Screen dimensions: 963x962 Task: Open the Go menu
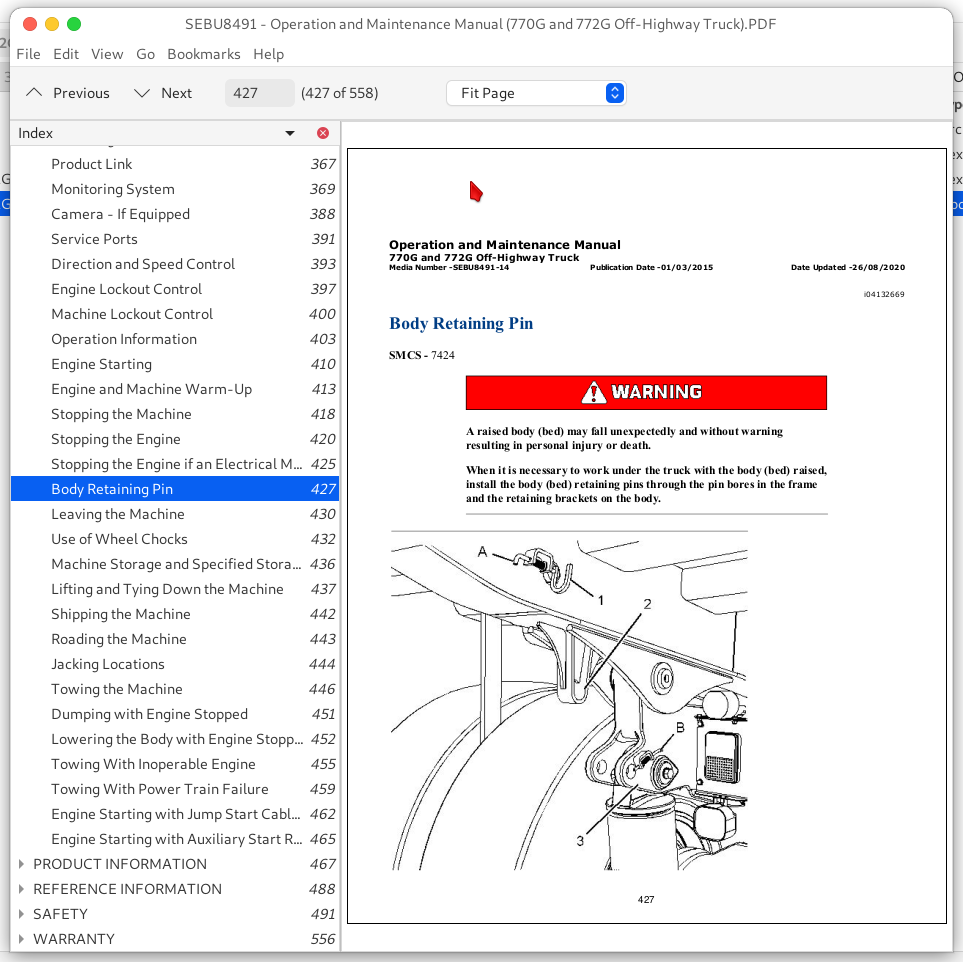pyautogui.click(x=145, y=54)
